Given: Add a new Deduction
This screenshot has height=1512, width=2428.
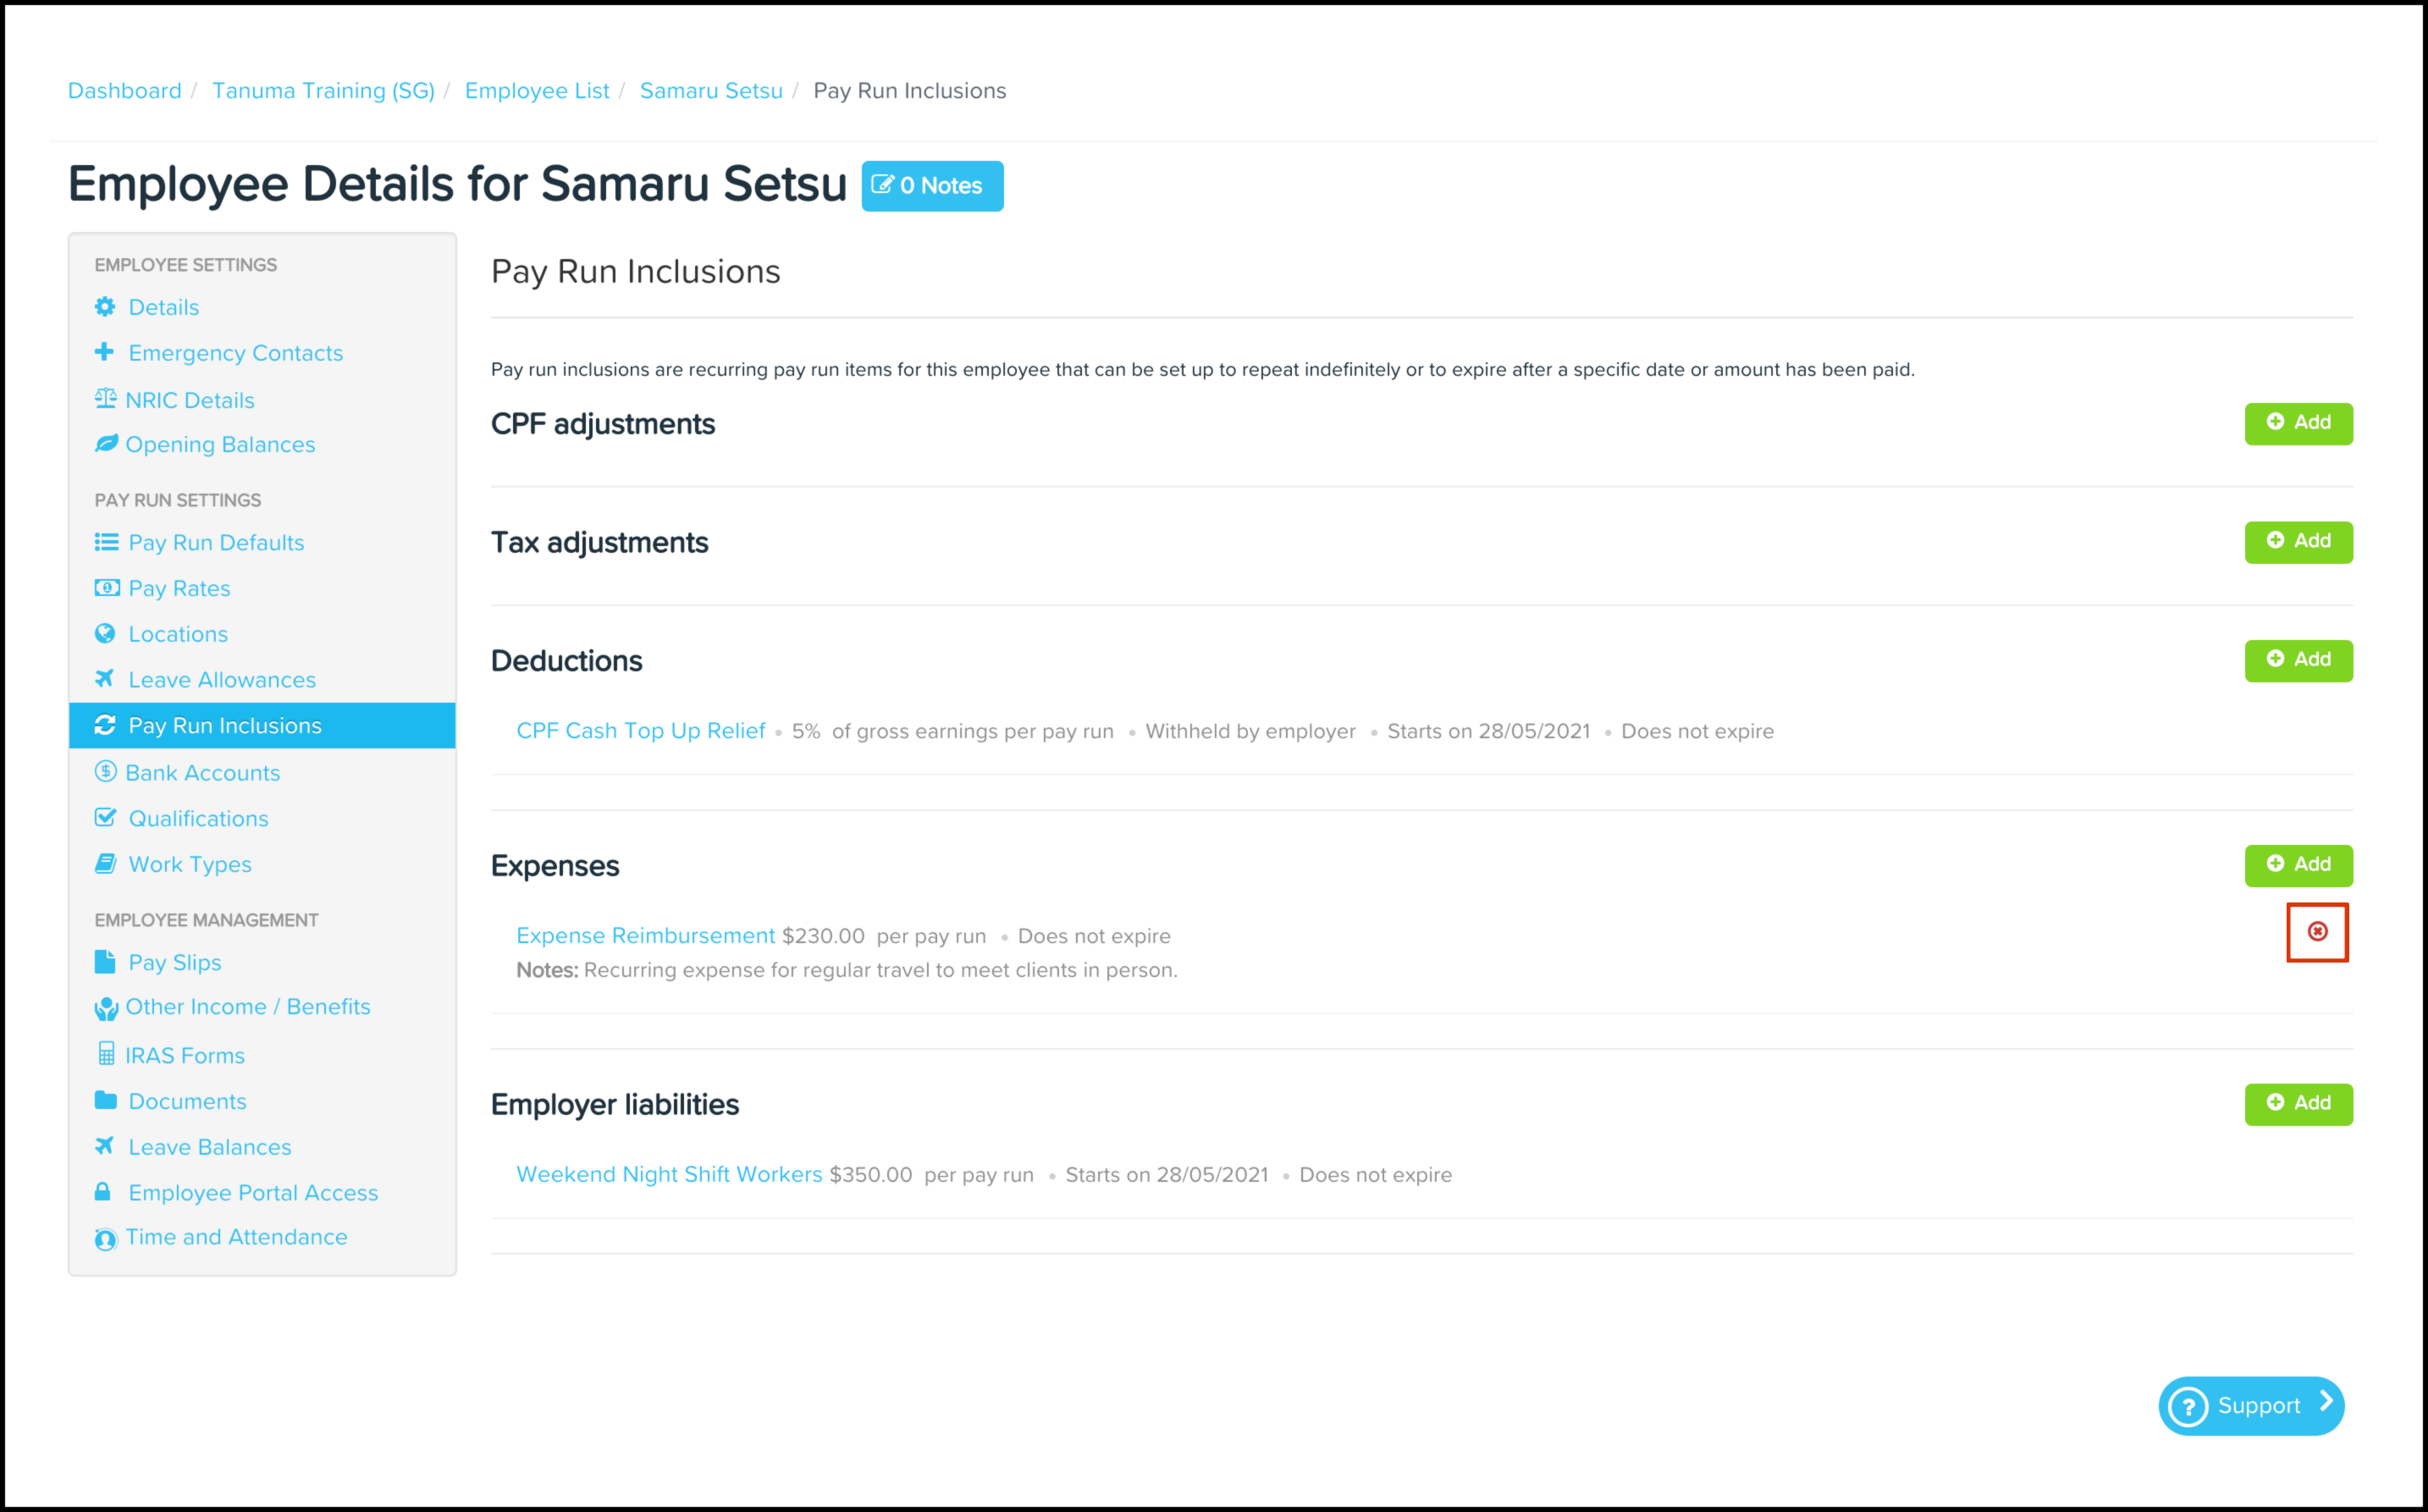Looking at the screenshot, I should click(x=2298, y=660).
